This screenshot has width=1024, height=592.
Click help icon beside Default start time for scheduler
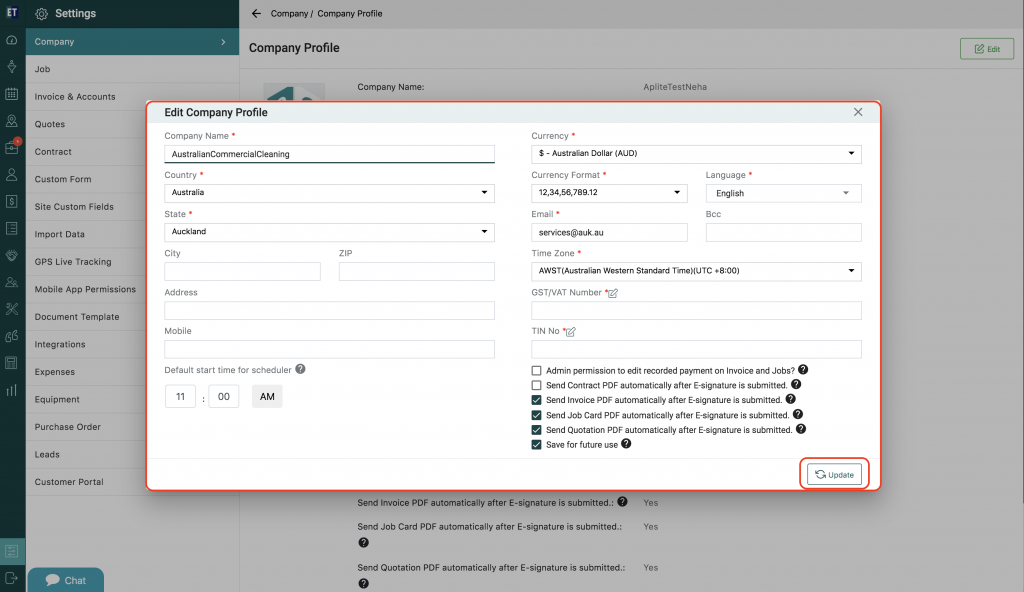pyautogui.click(x=300, y=369)
